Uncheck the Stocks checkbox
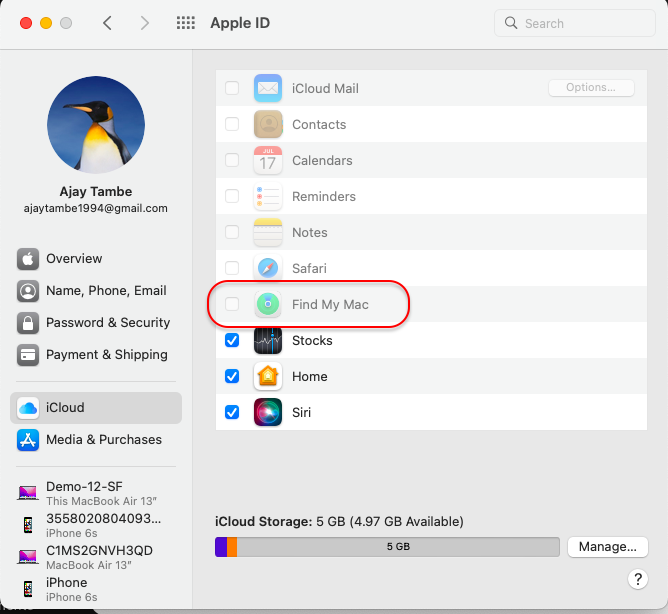This screenshot has width=668, height=614. (232, 340)
